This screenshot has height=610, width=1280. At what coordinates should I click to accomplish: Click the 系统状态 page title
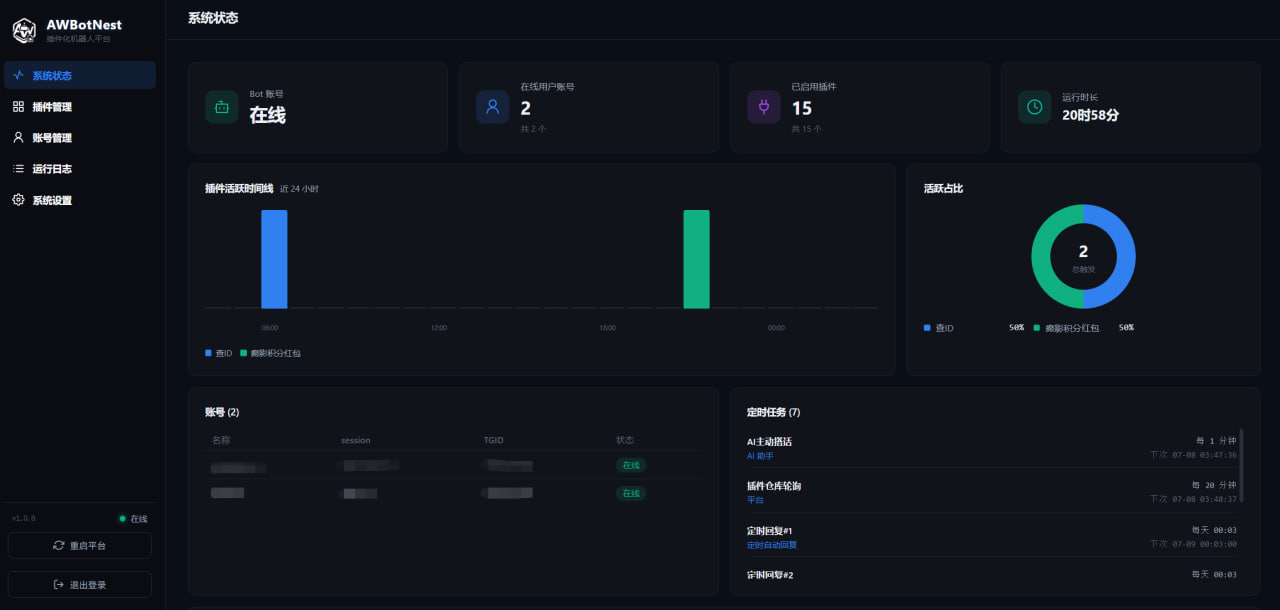[213, 18]
